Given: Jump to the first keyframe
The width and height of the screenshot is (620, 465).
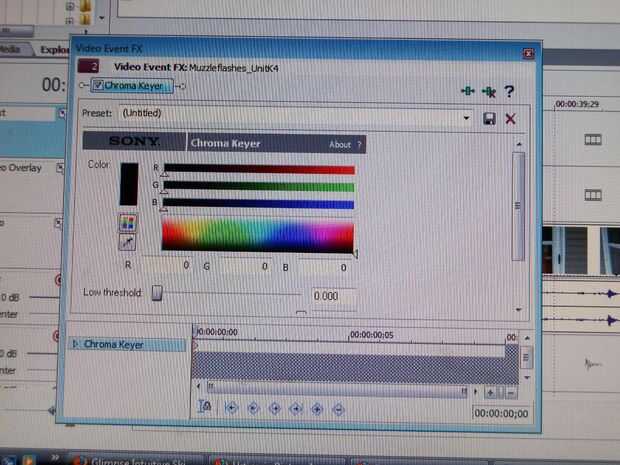Looking at the screenshot, I should [231, 407].
